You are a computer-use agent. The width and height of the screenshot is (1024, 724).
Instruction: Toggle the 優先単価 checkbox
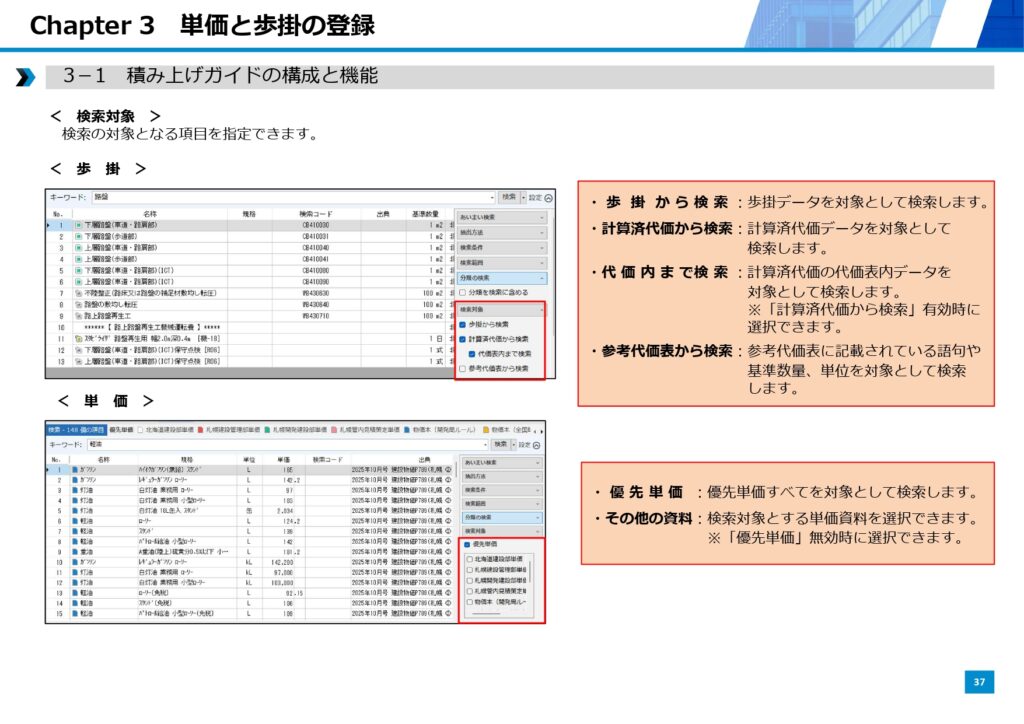(x=467, y=544)
